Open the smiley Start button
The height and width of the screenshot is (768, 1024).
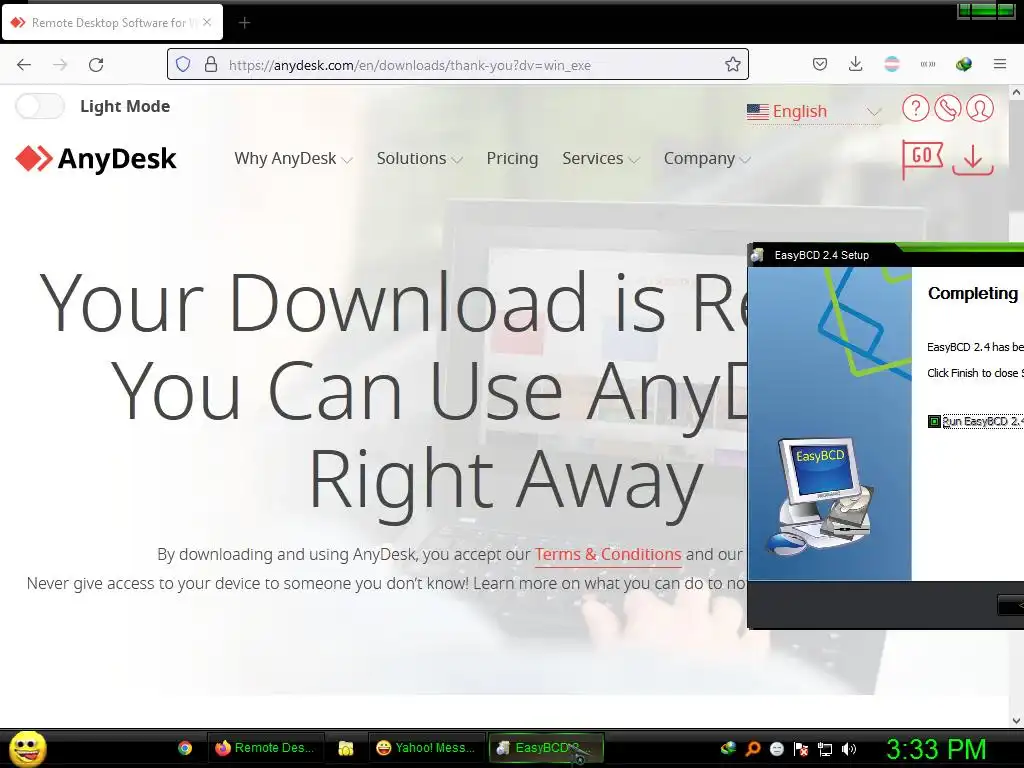pos(27,748)
